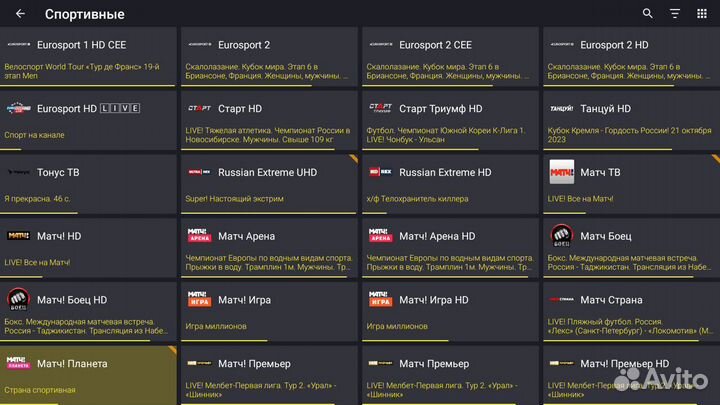Click the Матч! Арена HD logo
This screenshot has height=405, width=720.
pyautogui.click(x=381, y=235)
